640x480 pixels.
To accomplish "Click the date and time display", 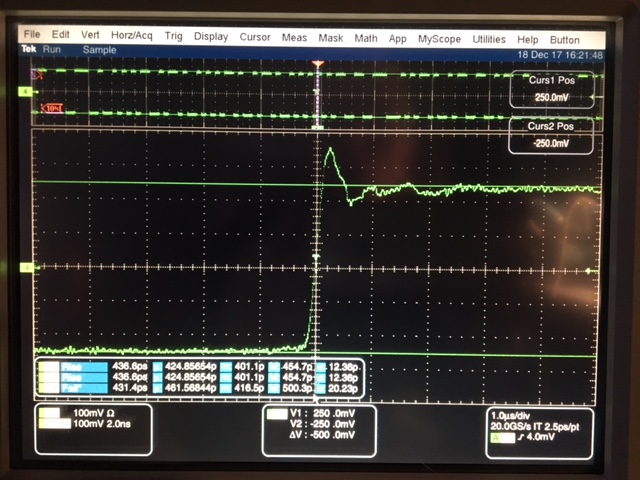I will click(560, 55).
